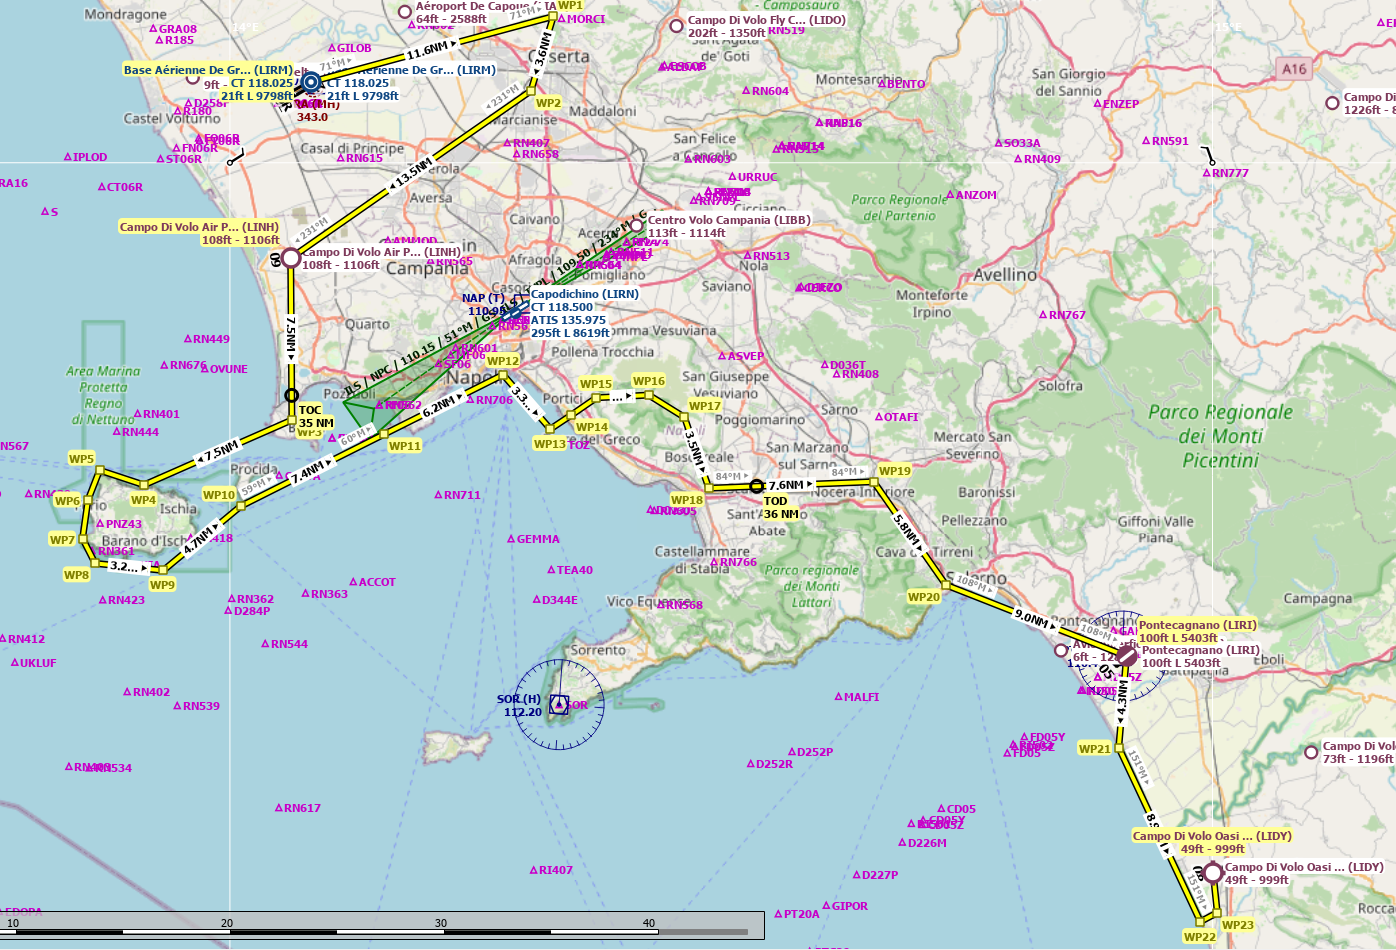Click the map distance scale bar
The image size is (1396, 950).
(x=382, y=927)
